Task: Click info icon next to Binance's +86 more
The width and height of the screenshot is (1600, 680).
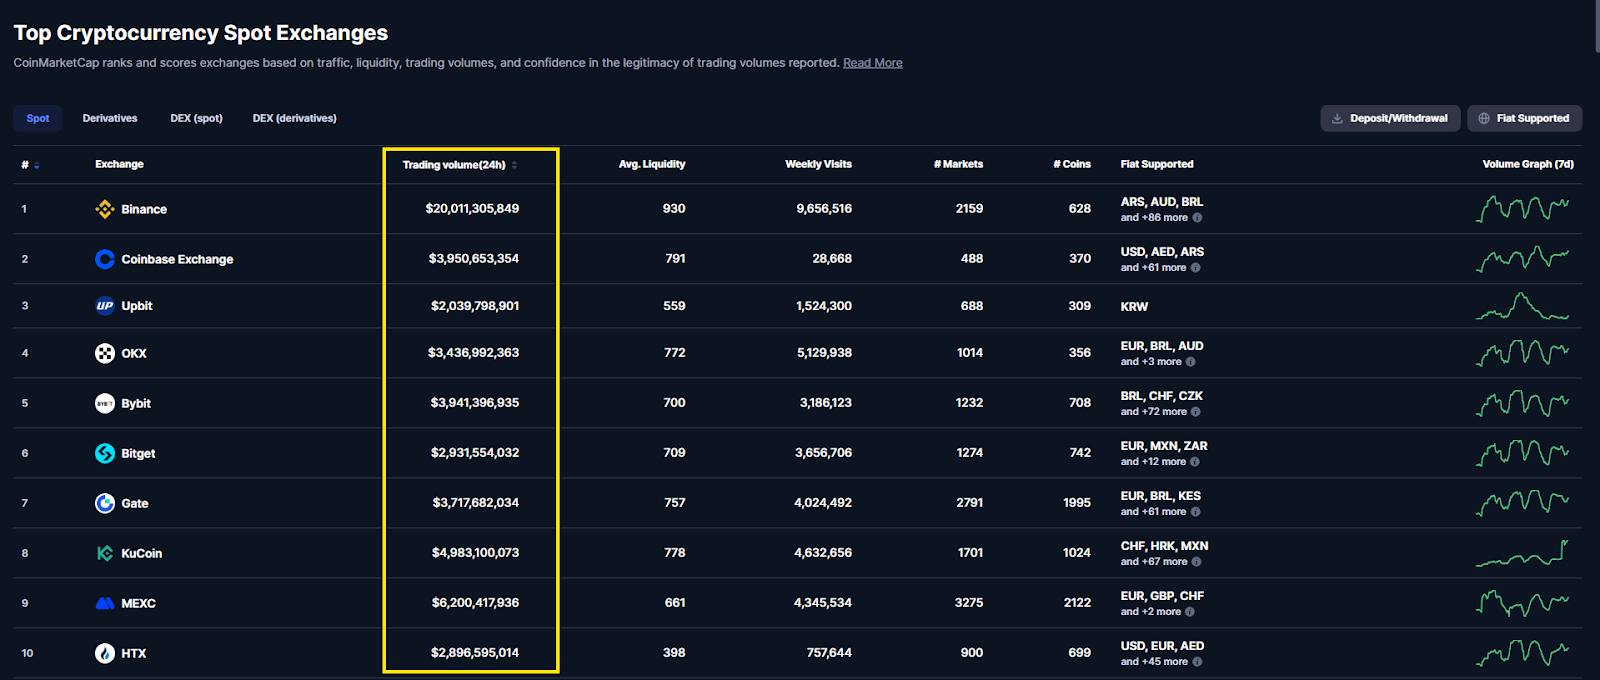Action: point(1197,218)
